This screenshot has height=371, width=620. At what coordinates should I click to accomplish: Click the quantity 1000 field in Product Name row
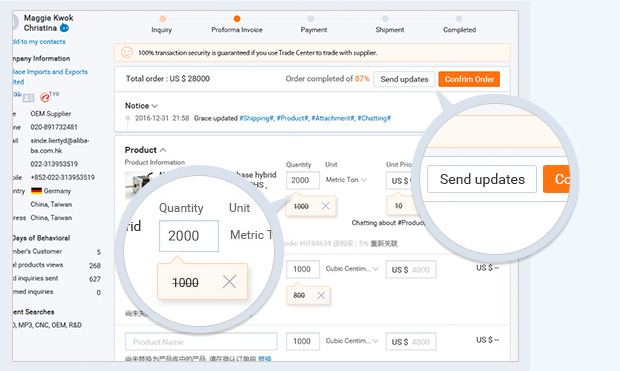[303, 341]
